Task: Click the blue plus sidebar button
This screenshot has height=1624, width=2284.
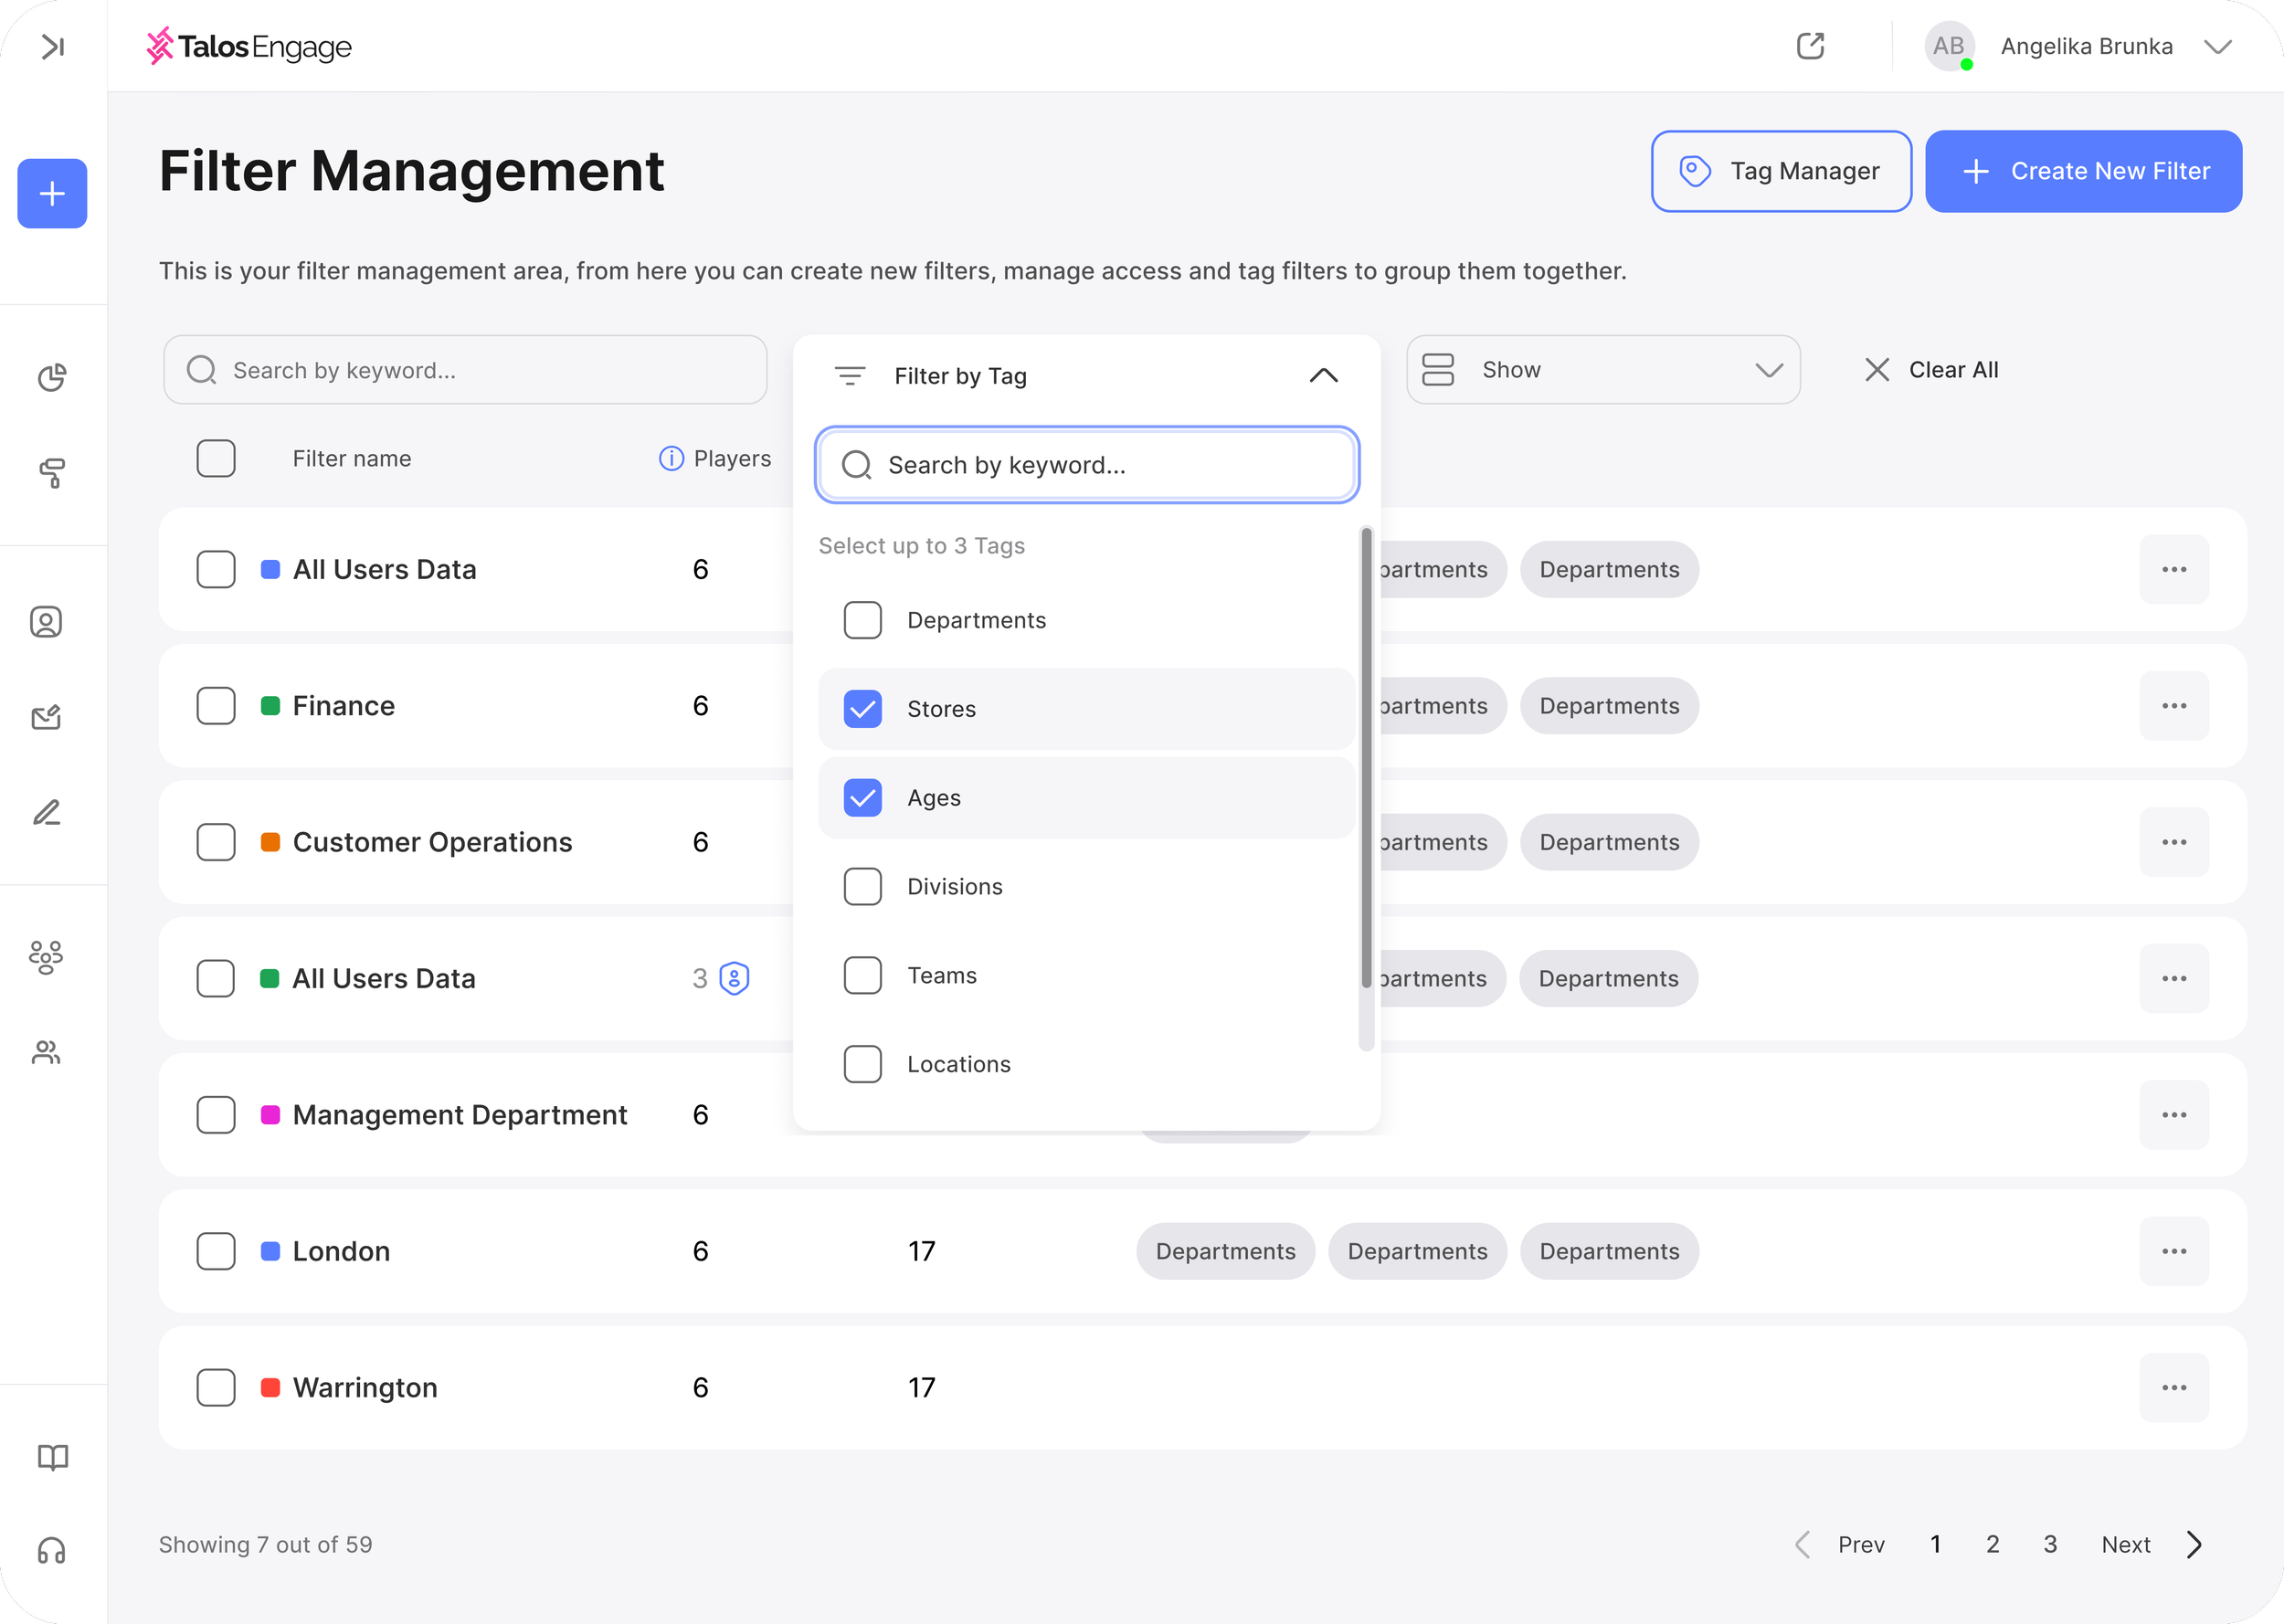Action: [x=52, y=193]
